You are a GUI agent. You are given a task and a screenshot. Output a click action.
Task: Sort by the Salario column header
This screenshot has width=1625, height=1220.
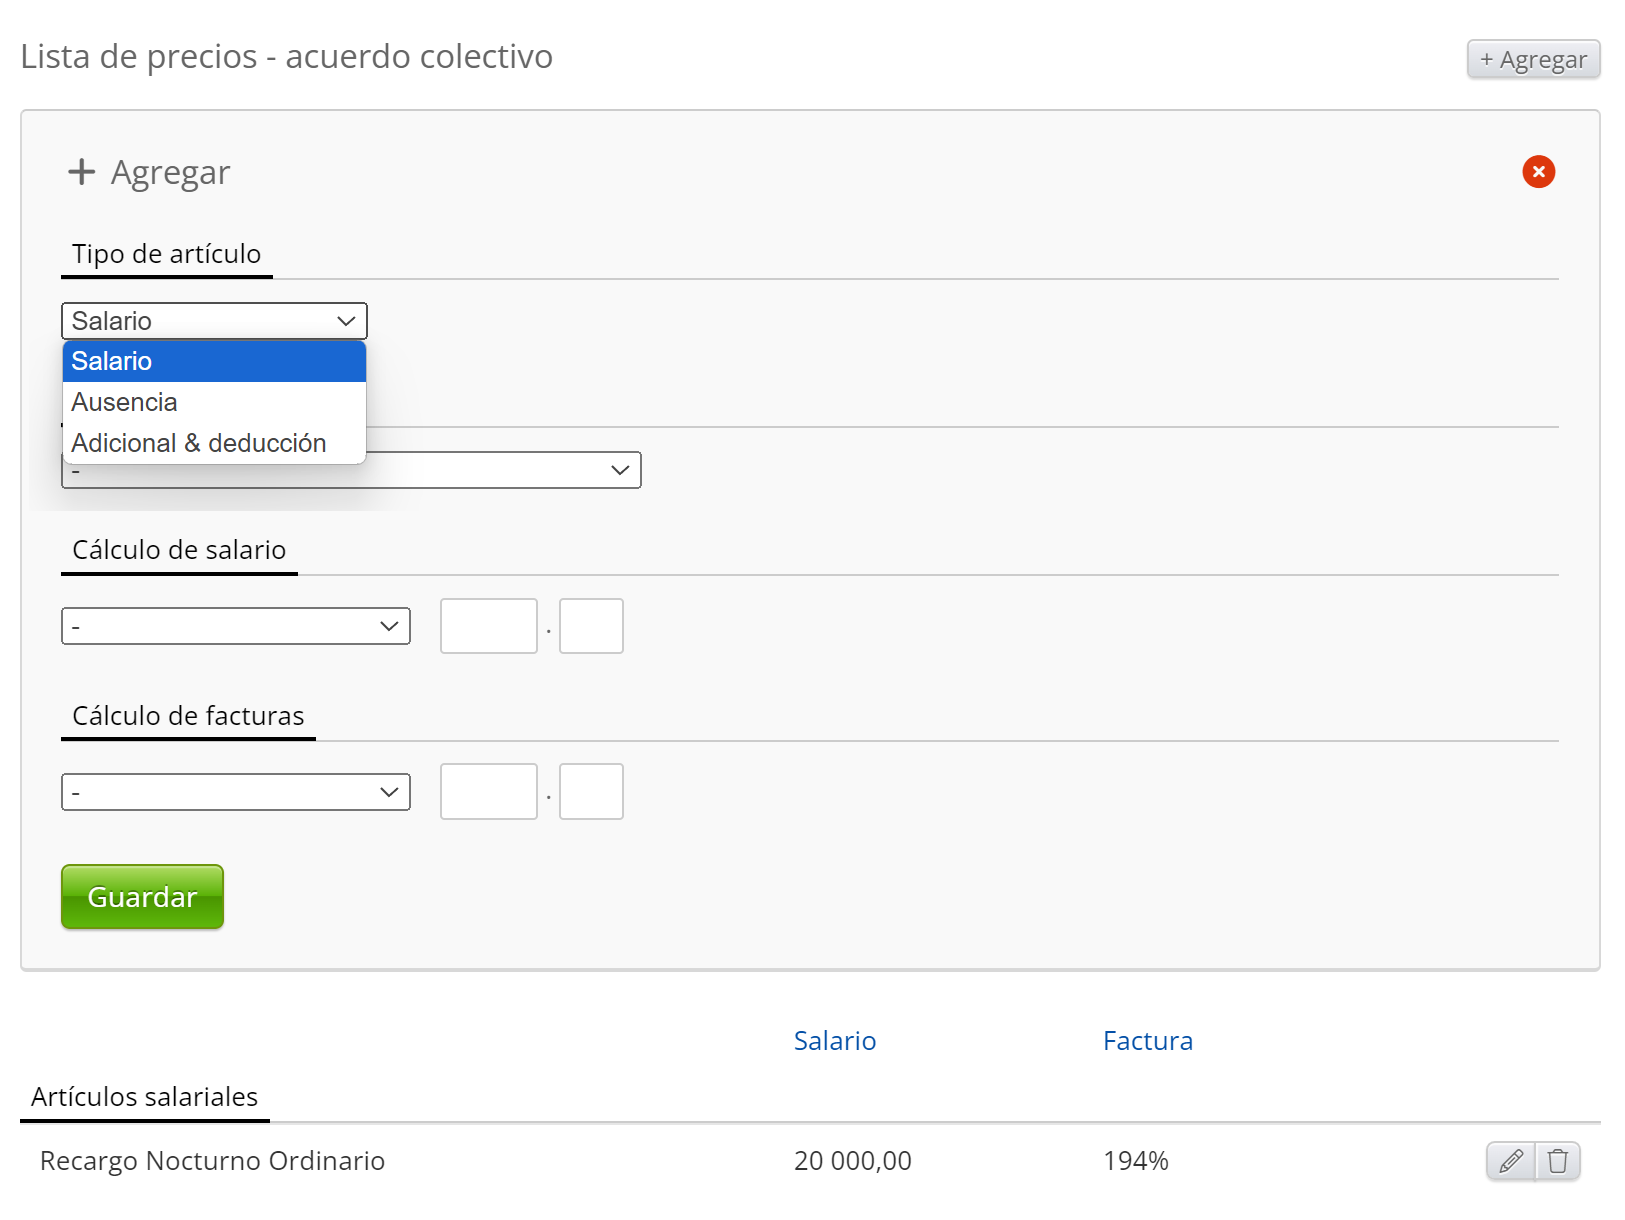click(834, 1041)
